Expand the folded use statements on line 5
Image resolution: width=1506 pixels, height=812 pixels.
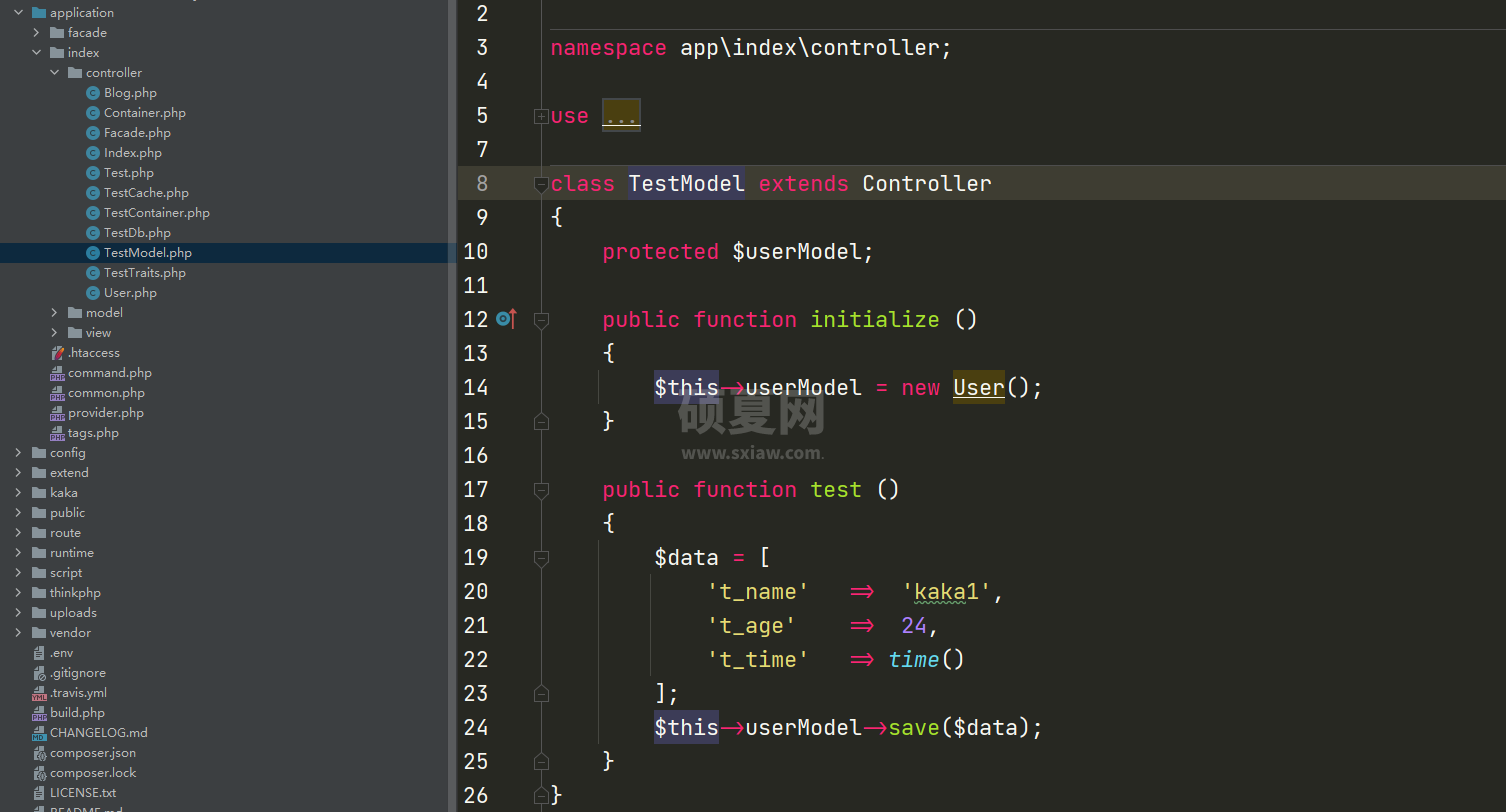point(541,116)
